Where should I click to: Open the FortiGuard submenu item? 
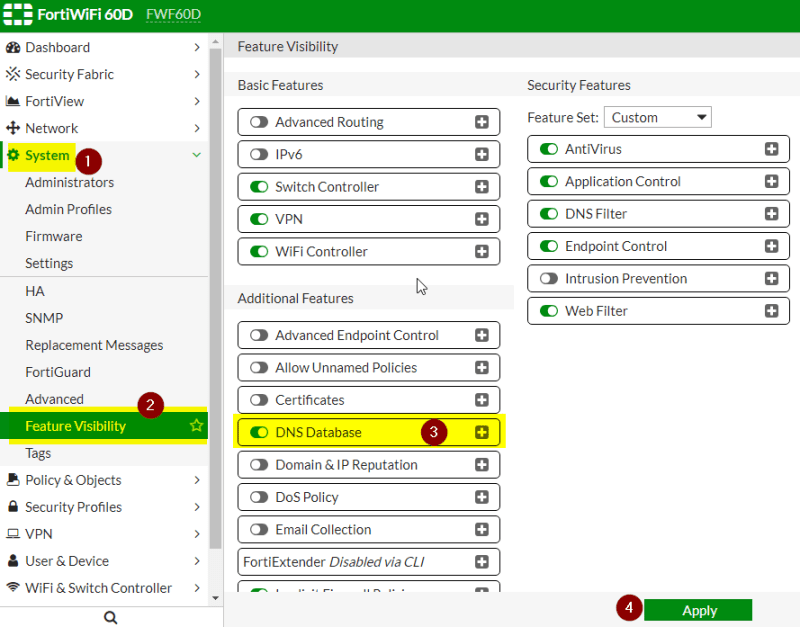(x=58, y=372)
